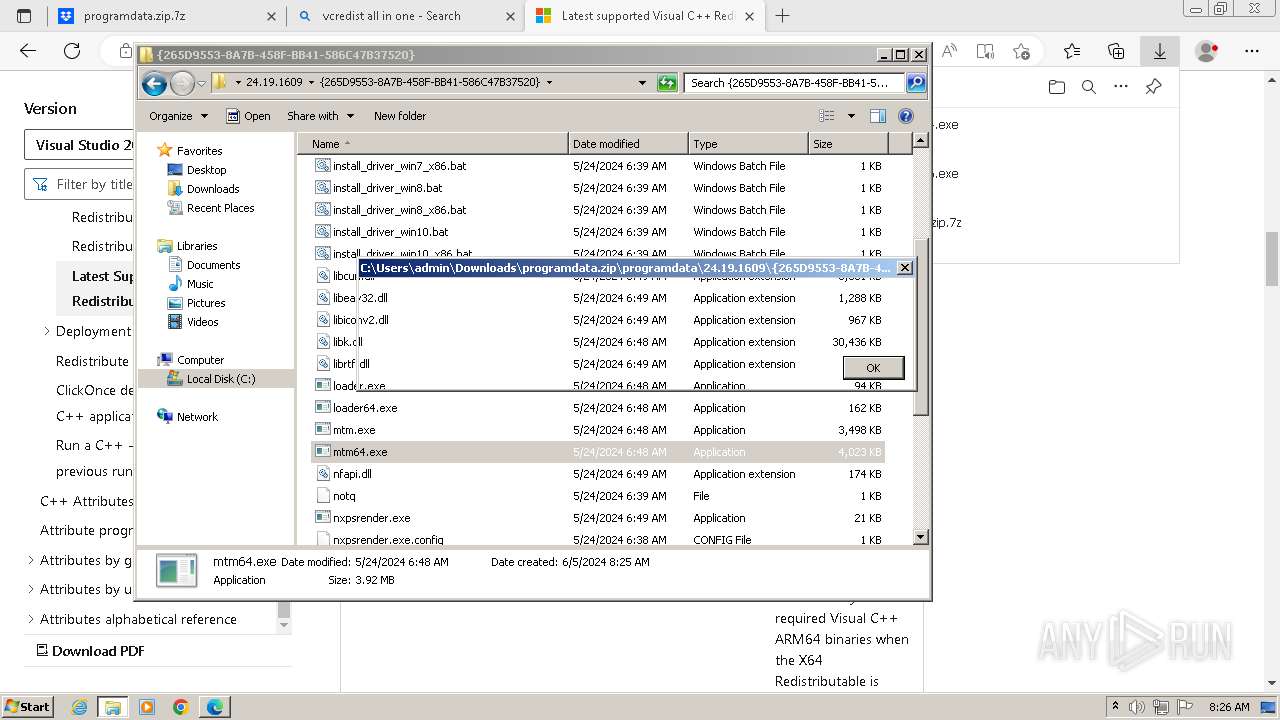Screen dimensions: 1280x720
Task: Select Desktop in the navigation pane
Action: tap(206, 170)
